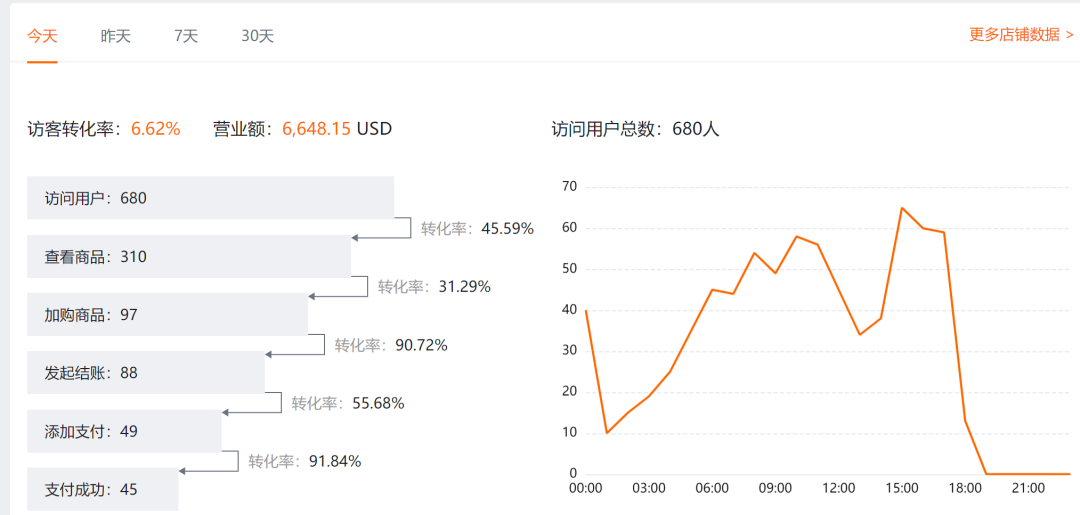The image size is (1080, 515).
Task: Click the 加购商品: 97 funnel bar
Action: tap(167, 314)
